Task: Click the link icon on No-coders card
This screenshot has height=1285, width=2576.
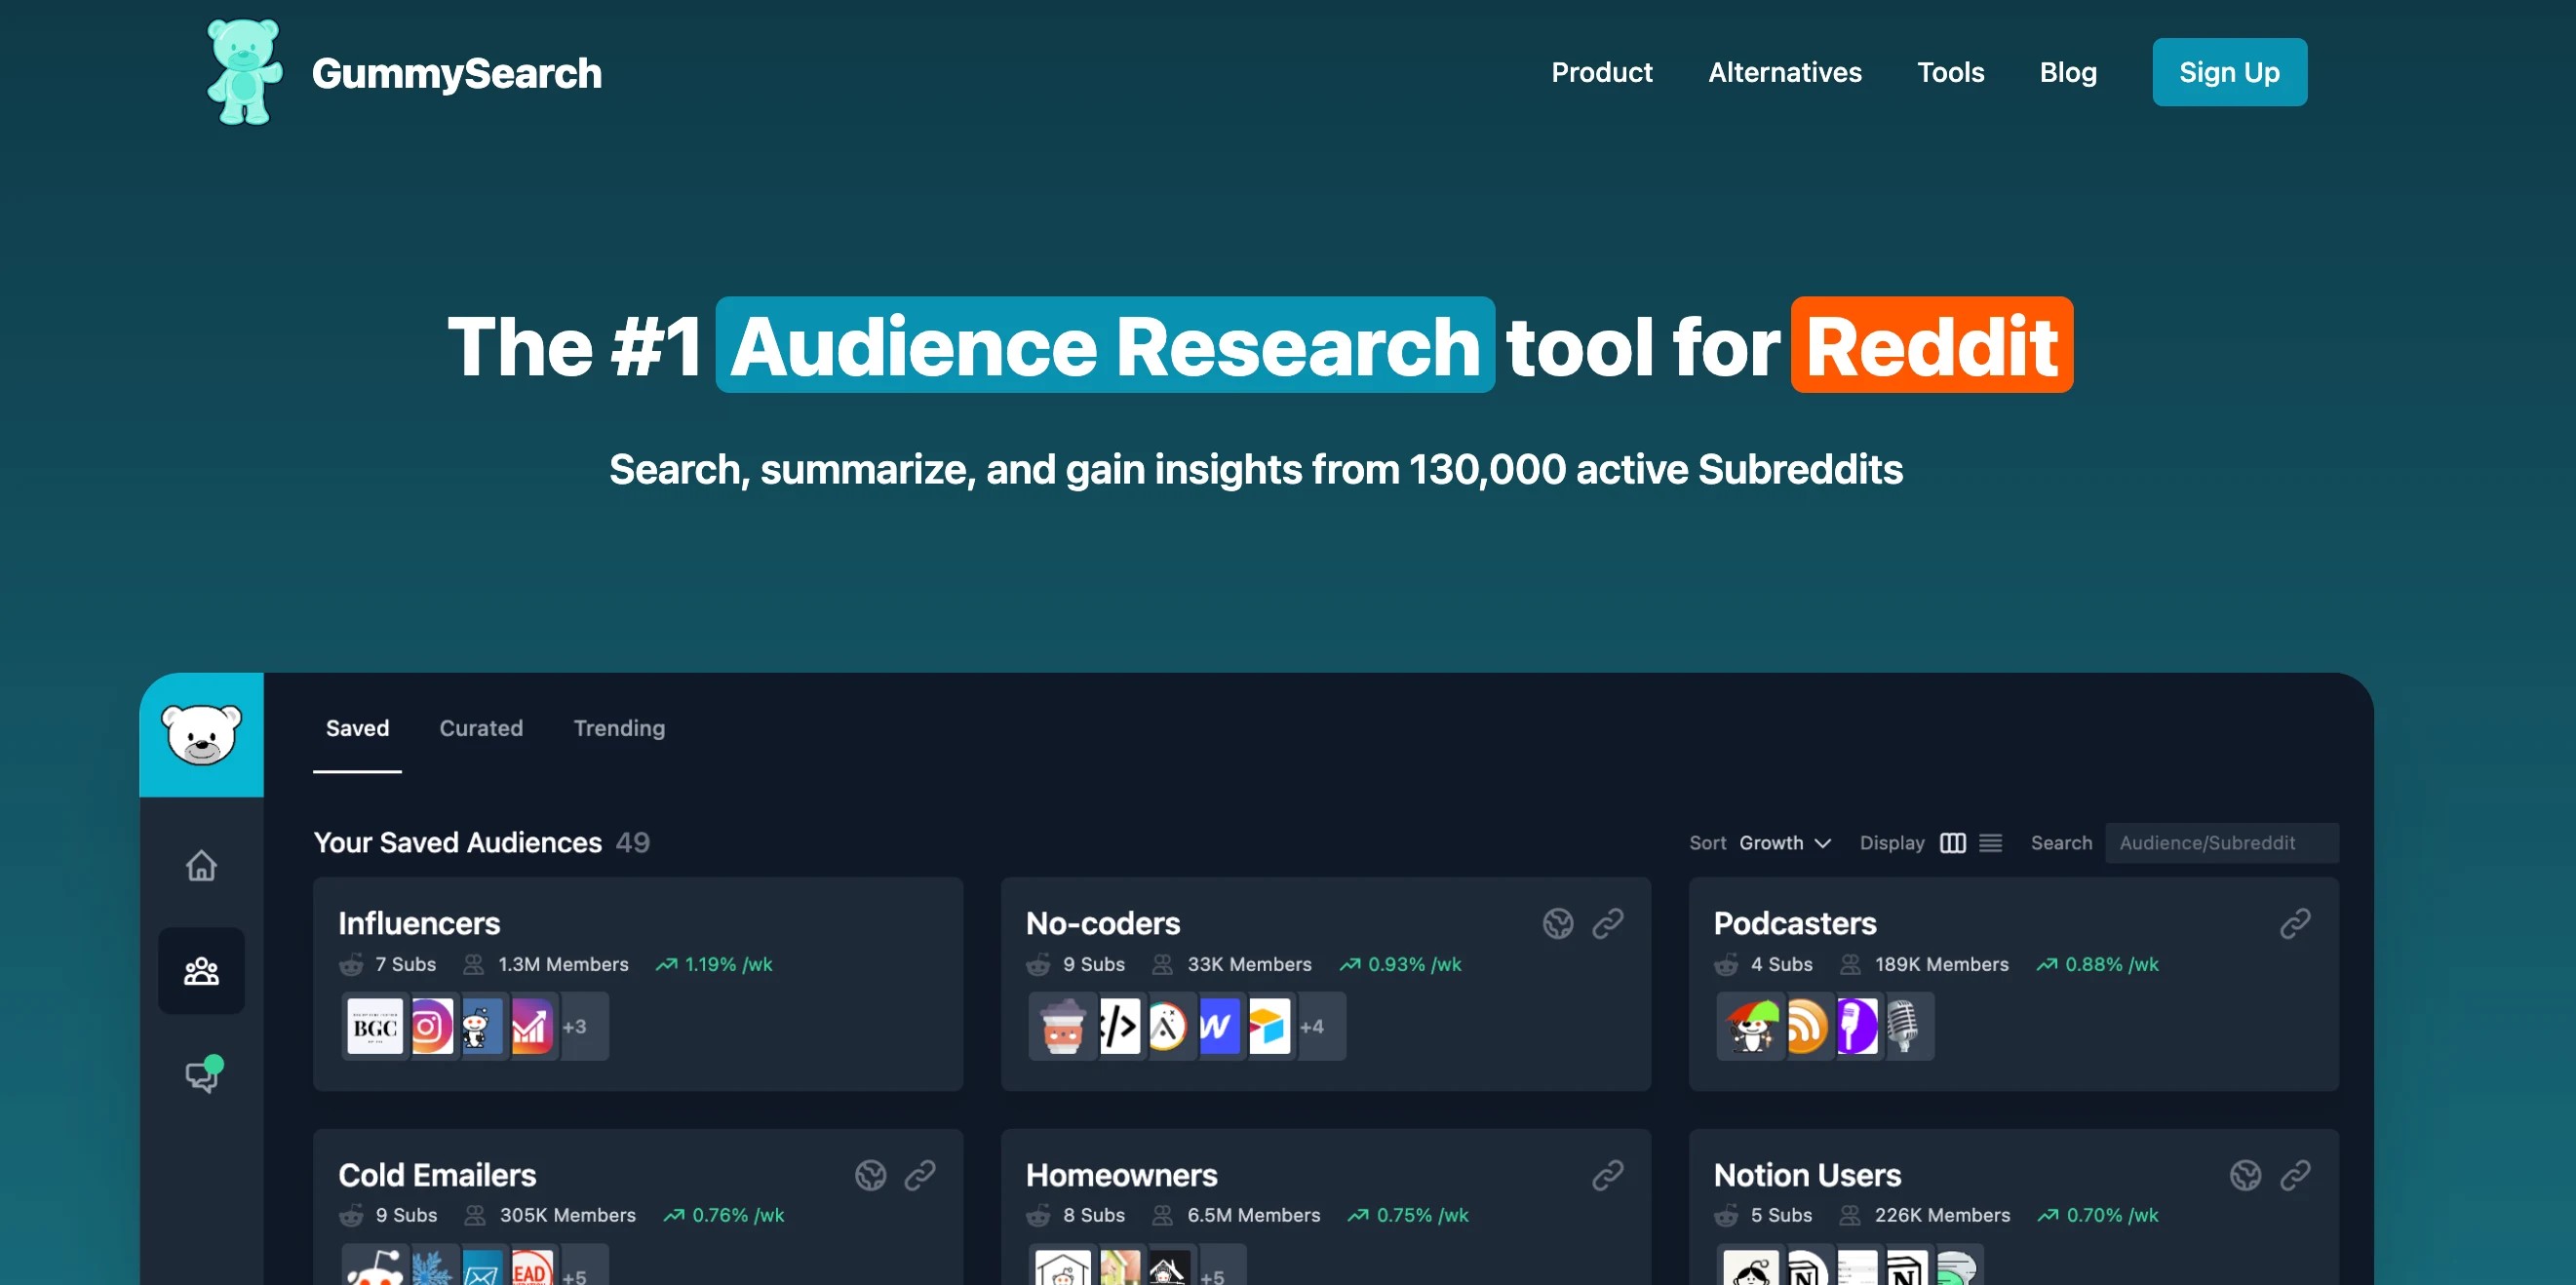Action: click(1608, 923)
